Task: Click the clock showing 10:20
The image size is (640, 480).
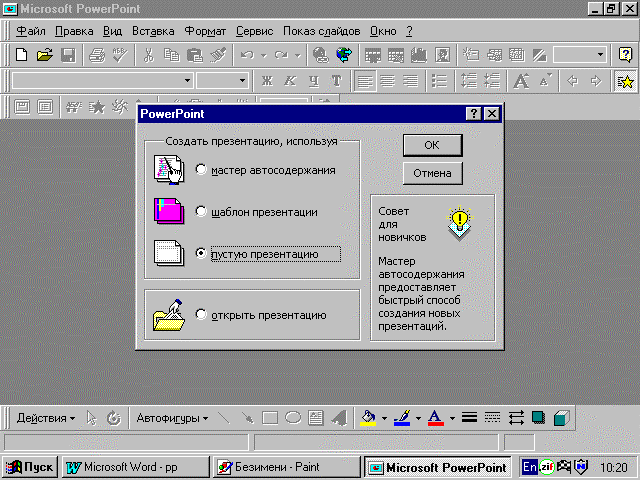Action: [x=613, y=467]
